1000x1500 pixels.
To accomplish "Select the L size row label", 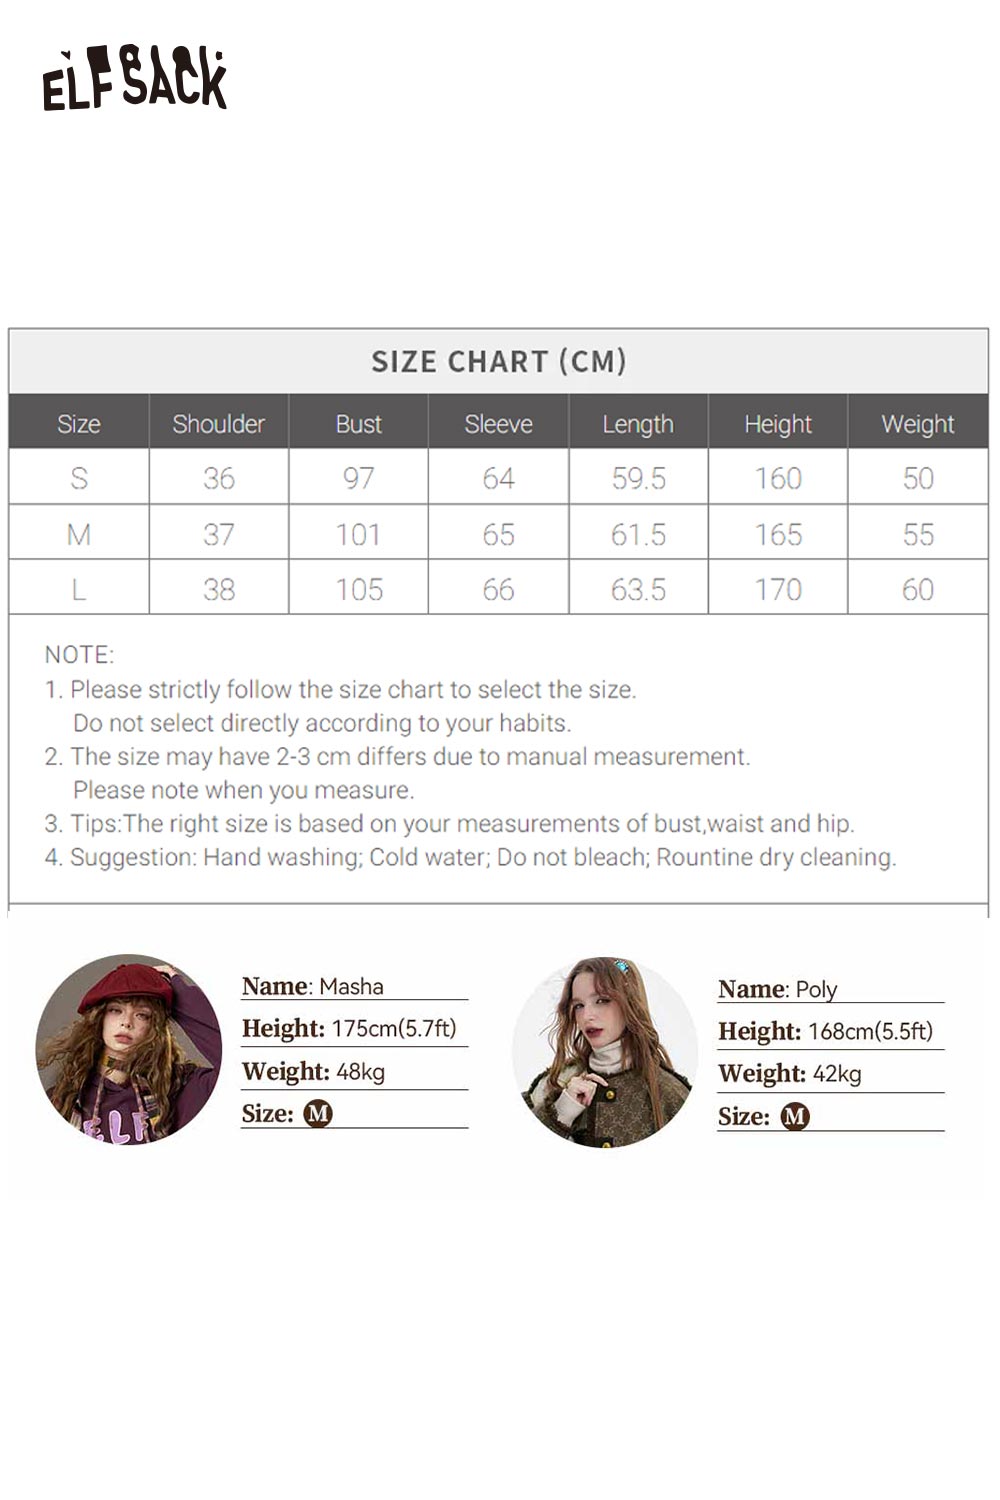I will click(79, 589).
